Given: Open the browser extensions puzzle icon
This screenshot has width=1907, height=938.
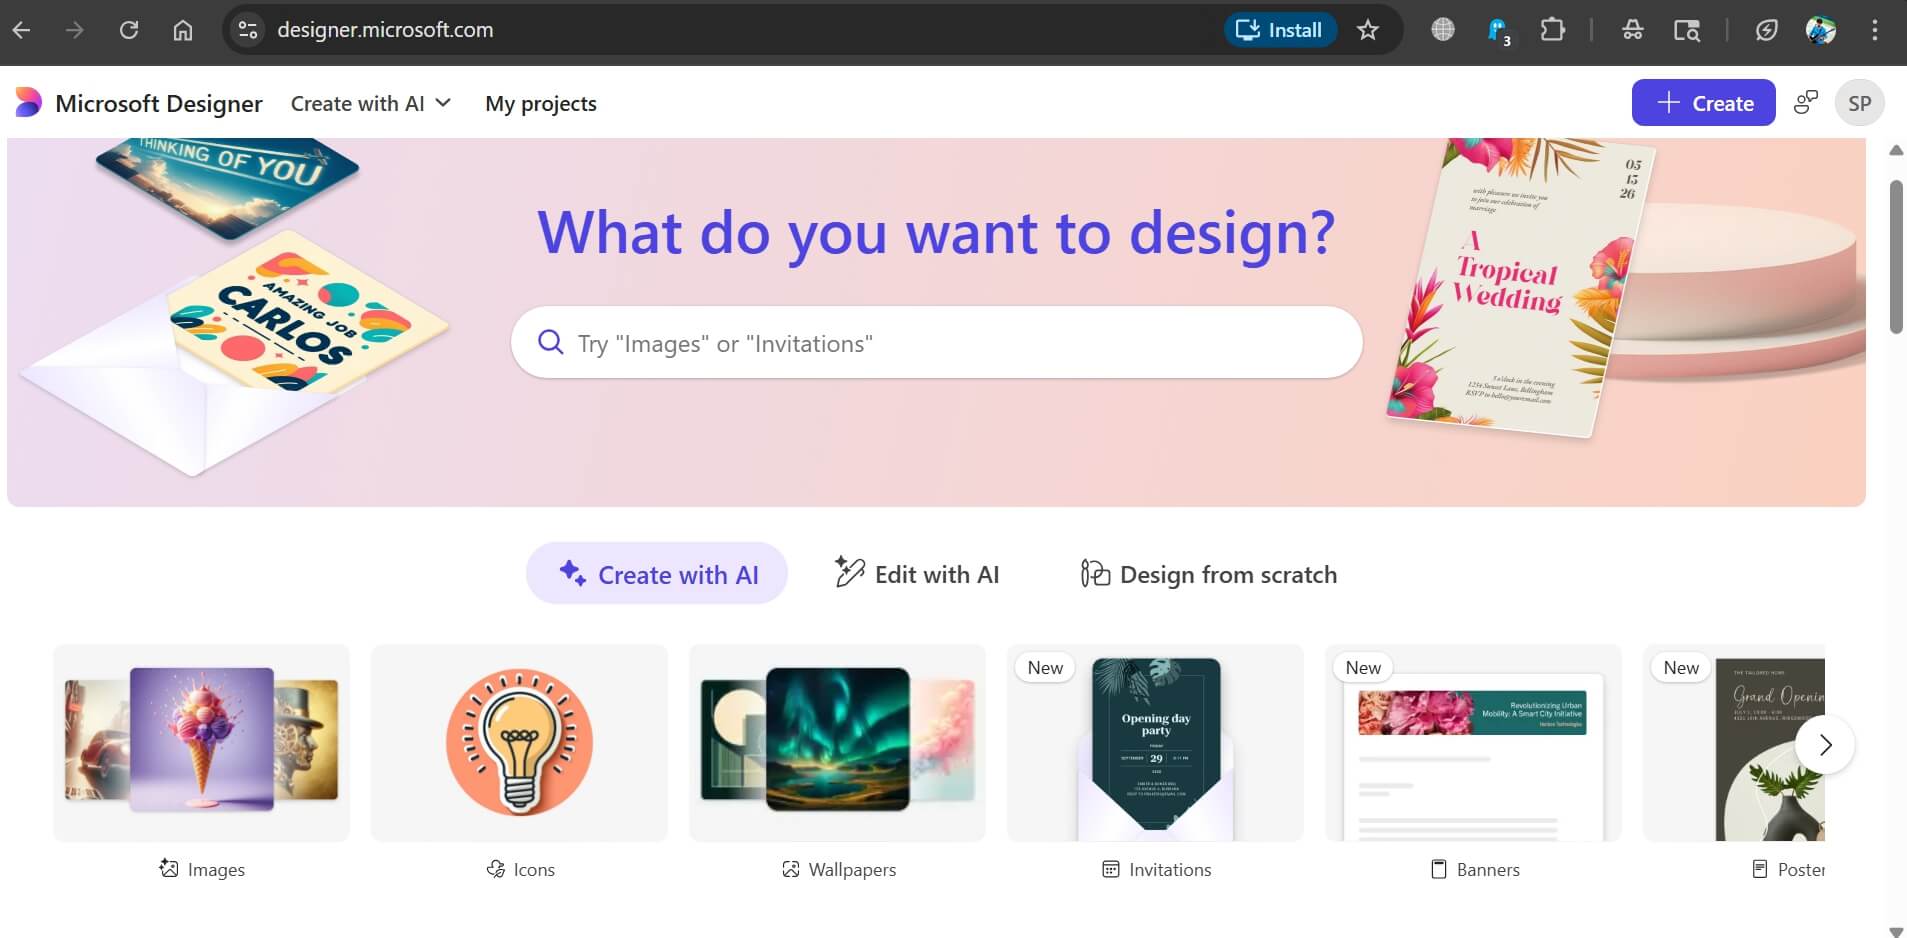Looking at the screenshot, I should pos(1553,30).
